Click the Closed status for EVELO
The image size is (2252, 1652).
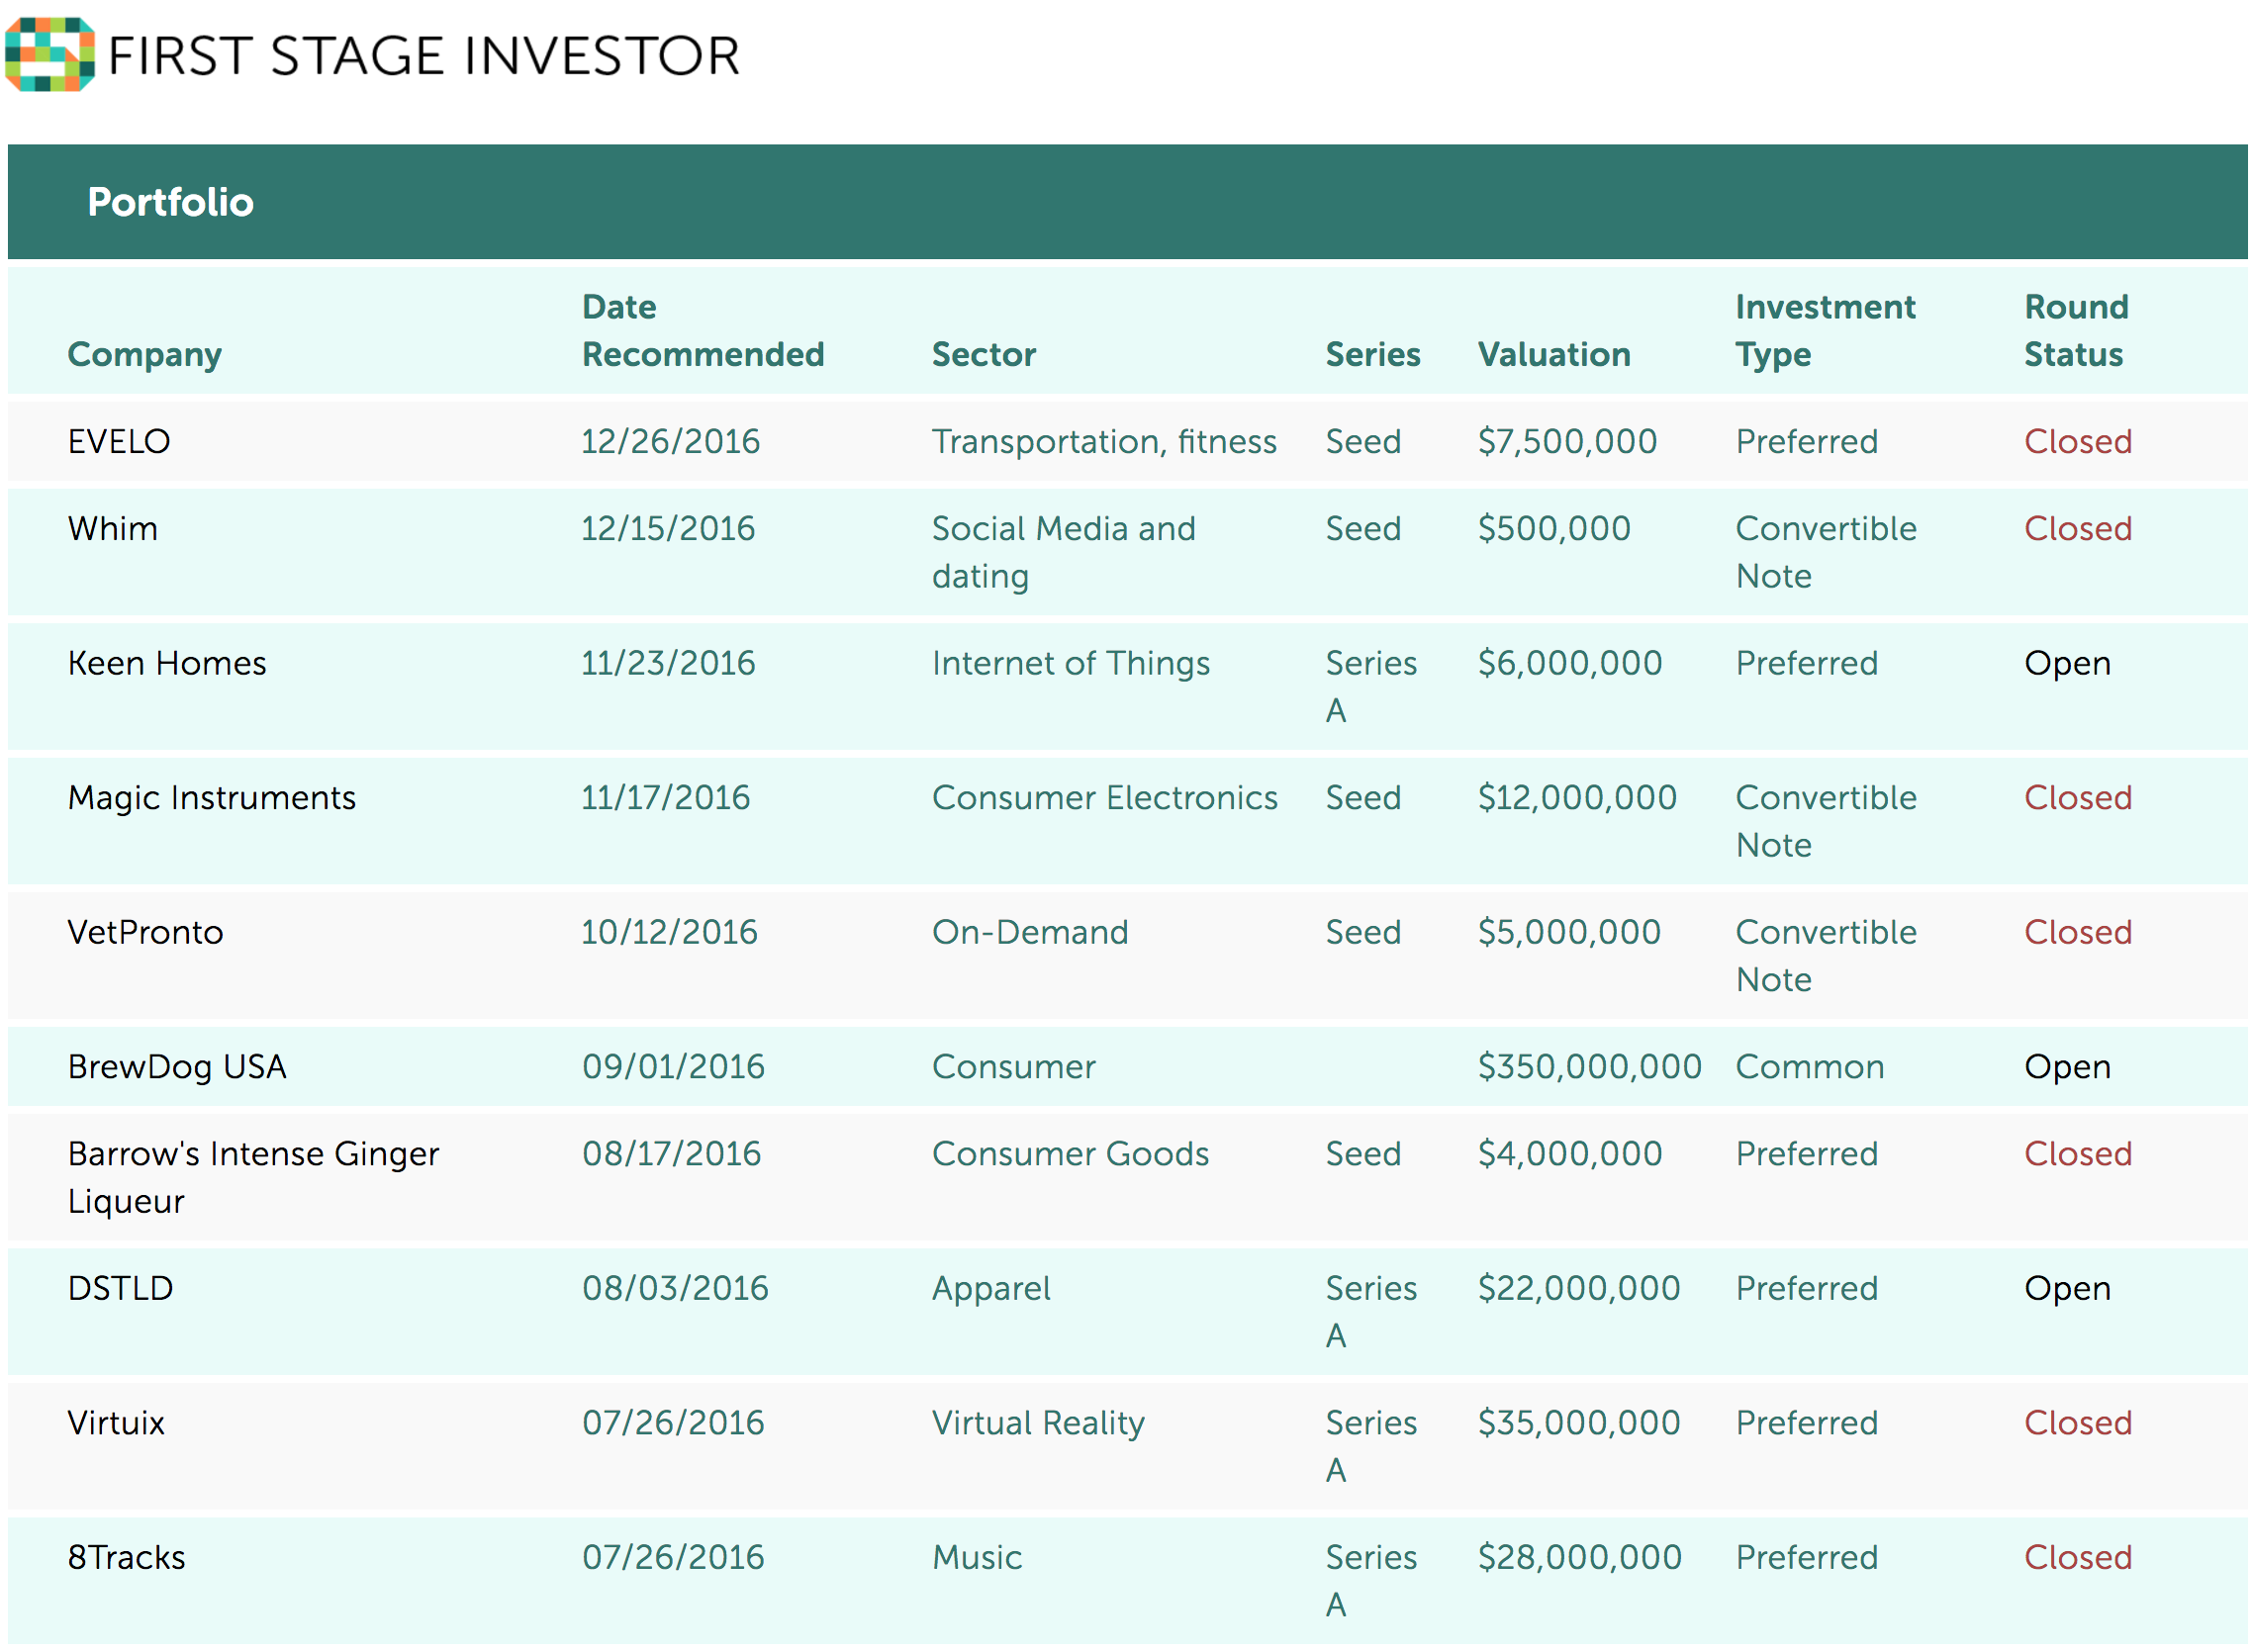point(2078,442)
